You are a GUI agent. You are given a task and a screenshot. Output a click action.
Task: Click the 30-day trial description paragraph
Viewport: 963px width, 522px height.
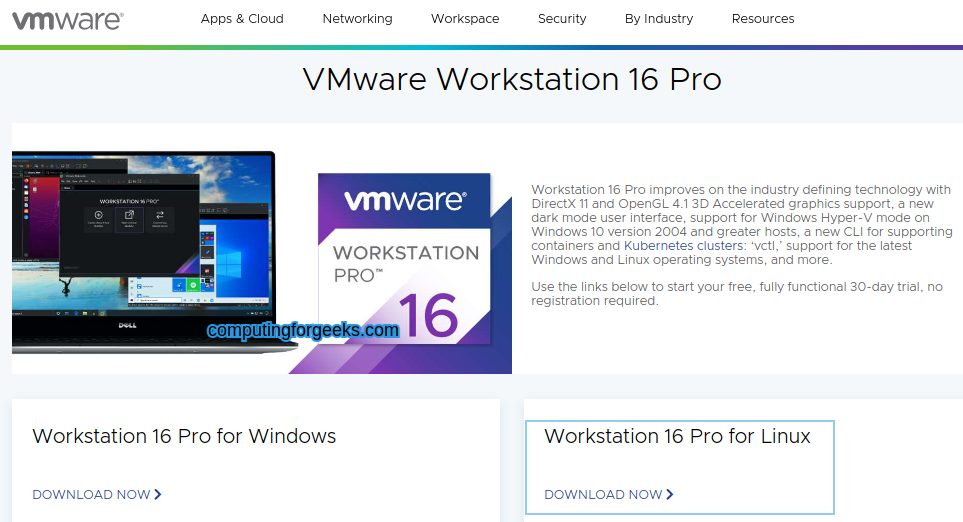(737, 294)
